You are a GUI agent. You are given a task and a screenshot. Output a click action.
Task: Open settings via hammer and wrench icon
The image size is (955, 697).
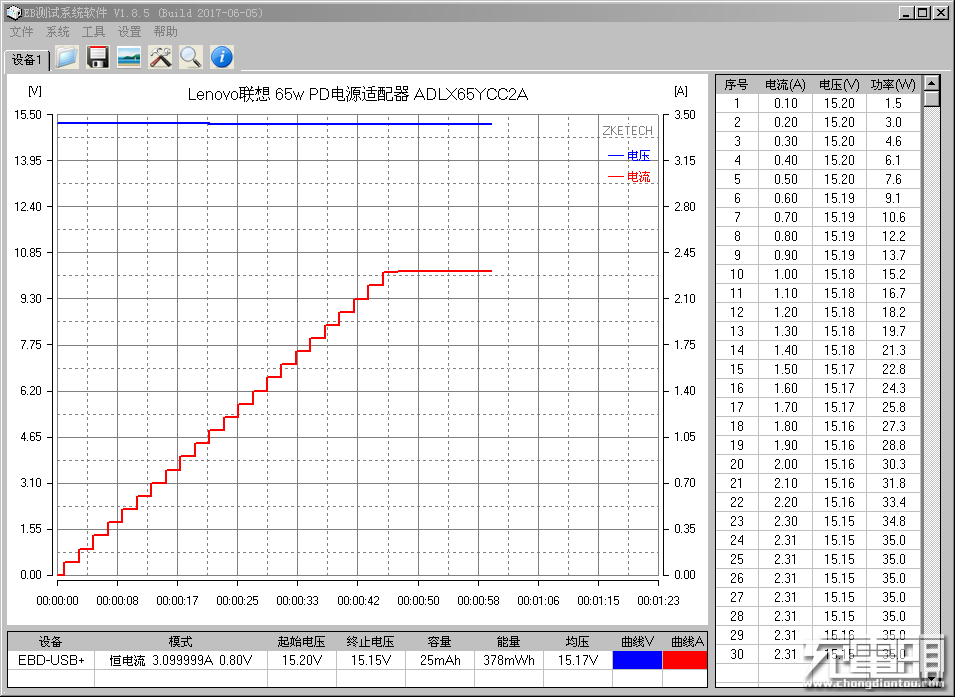click(160, 57)
